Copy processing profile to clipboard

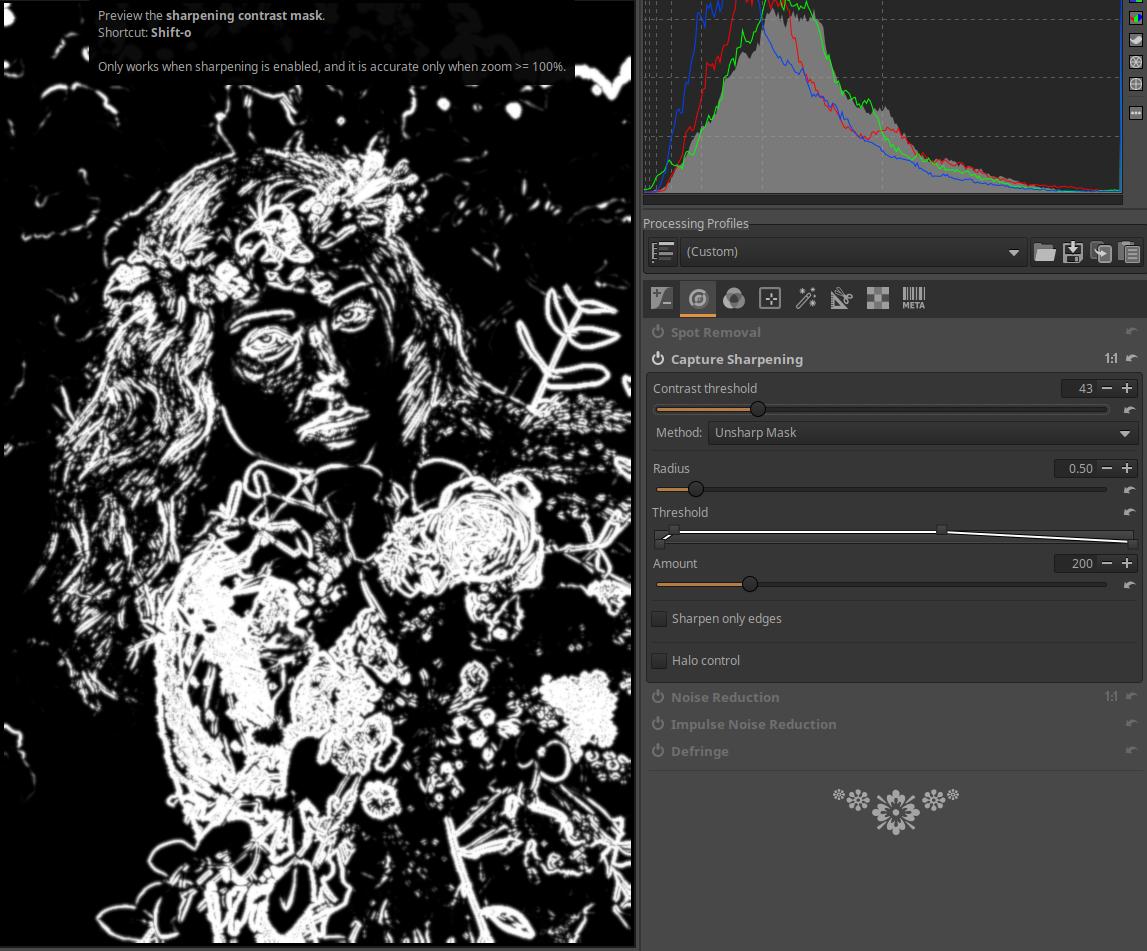tap(1100, 252)
